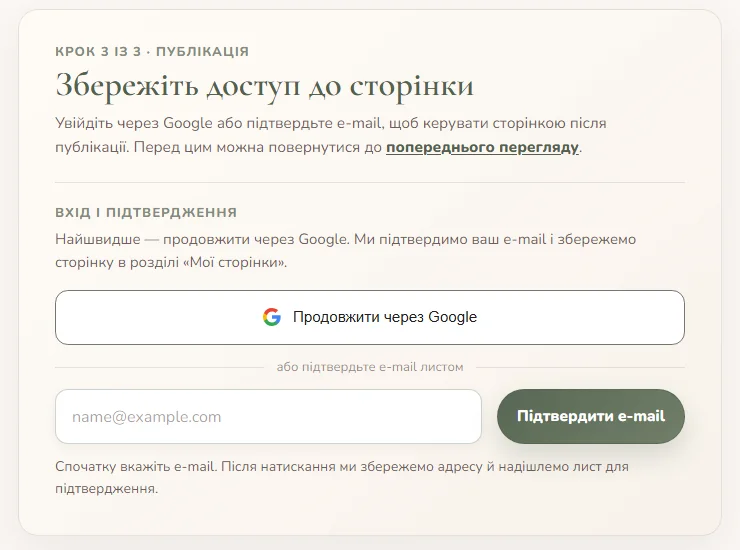Image resolution: width=740 pixels, height=550 pixels.
Task: Continue with the 'Продовжити через Google' button
Action: [370, 317]
